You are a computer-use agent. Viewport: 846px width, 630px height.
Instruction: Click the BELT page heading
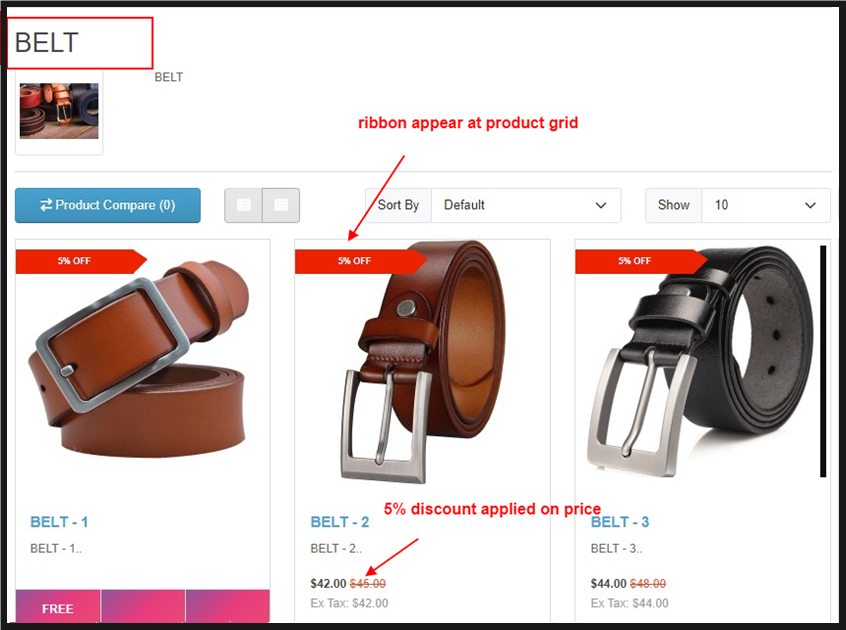tap(47, 43)
